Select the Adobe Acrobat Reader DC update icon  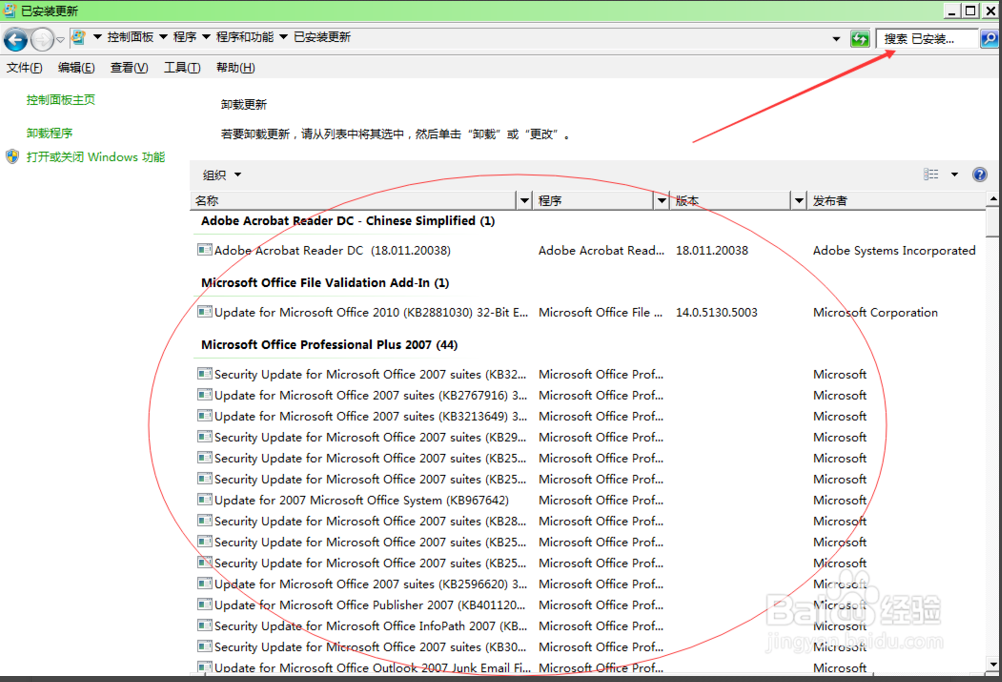coord(205,250)
